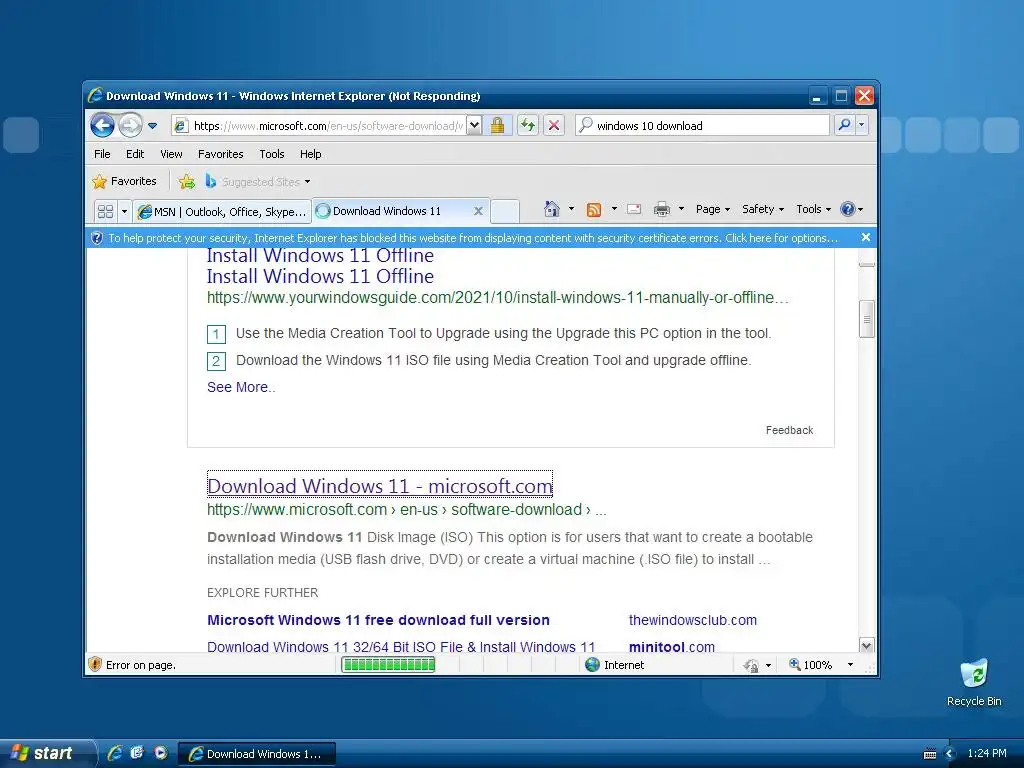
Task: Click the Internet zone globe icon
Action: point(592,665)
